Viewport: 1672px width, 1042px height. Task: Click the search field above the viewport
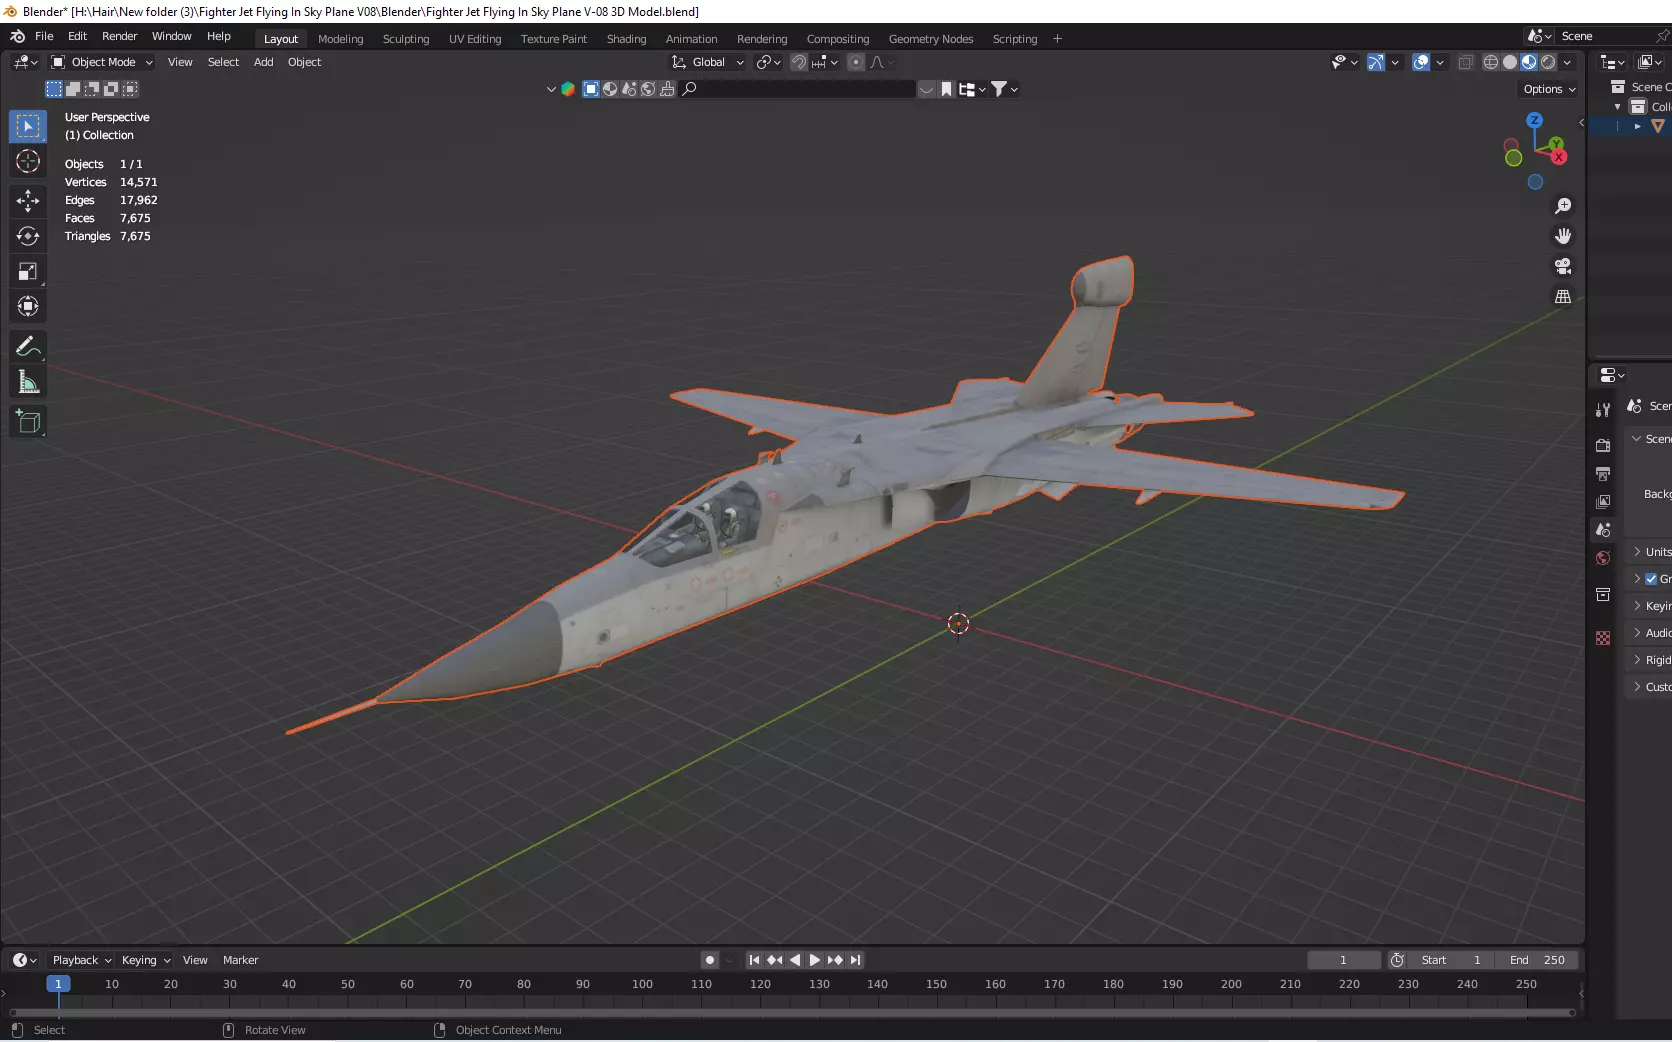point(798,89)
